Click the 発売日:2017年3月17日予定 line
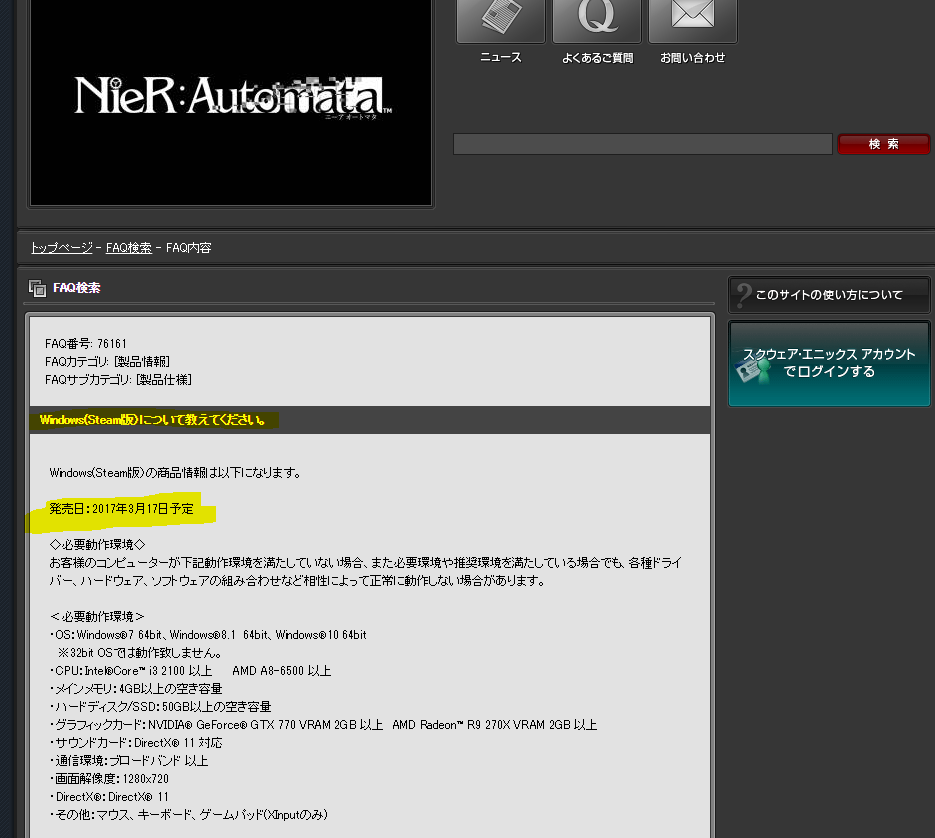Viewport: 935px width, 838px height. (x=122, y=509)
